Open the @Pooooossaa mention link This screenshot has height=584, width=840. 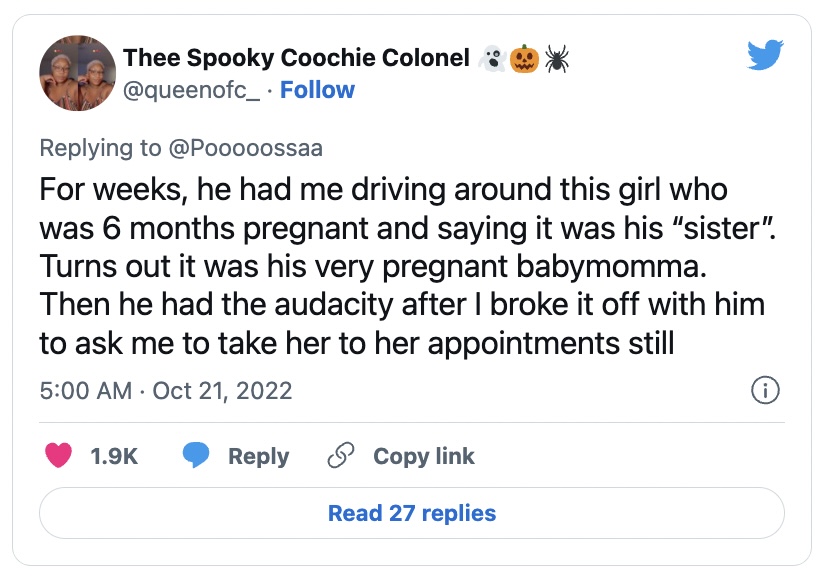[245, 148]
